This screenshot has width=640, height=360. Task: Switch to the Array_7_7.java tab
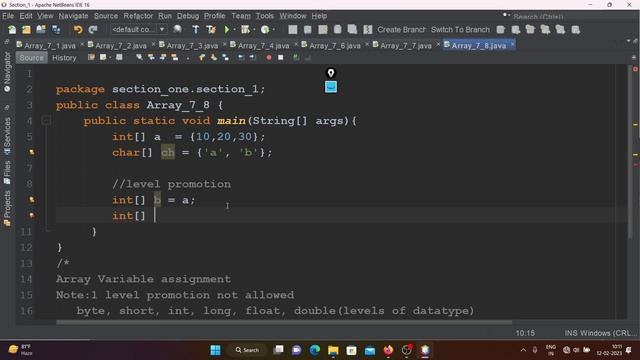[x=406, y=45]
